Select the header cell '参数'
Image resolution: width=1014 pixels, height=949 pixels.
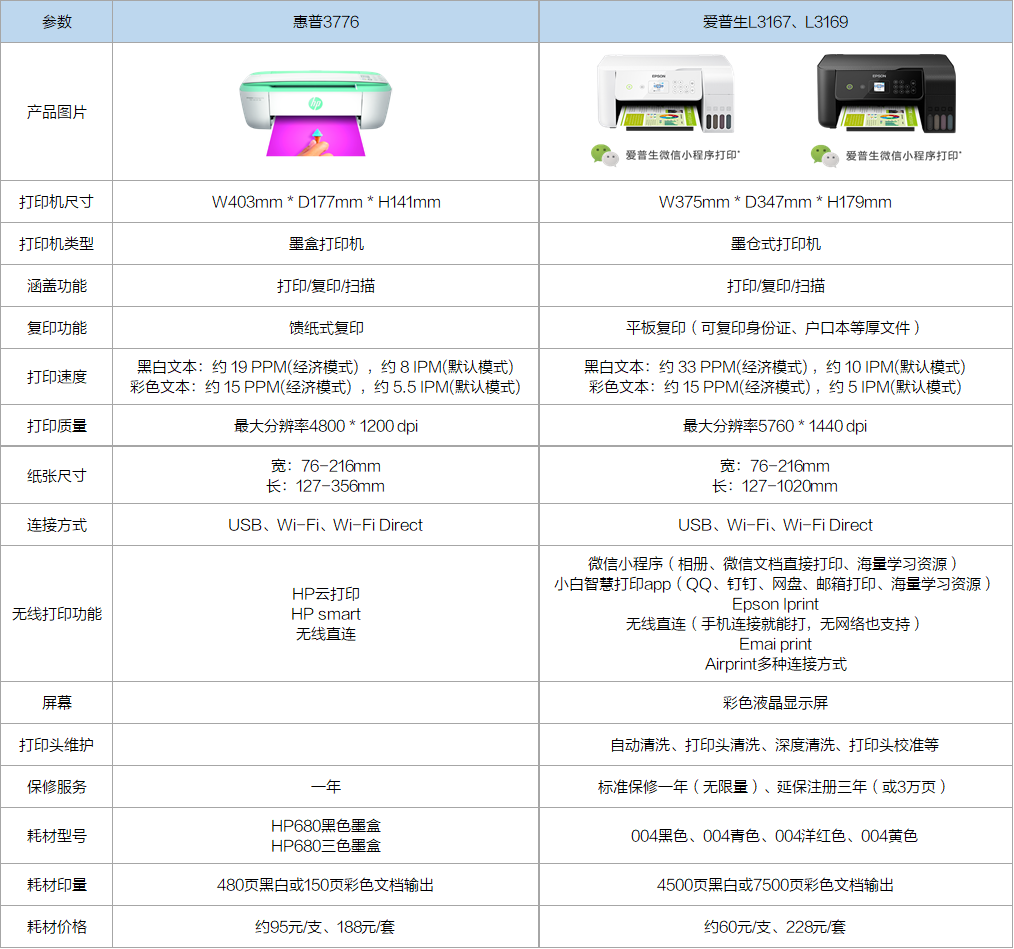(x=56, y=22)
